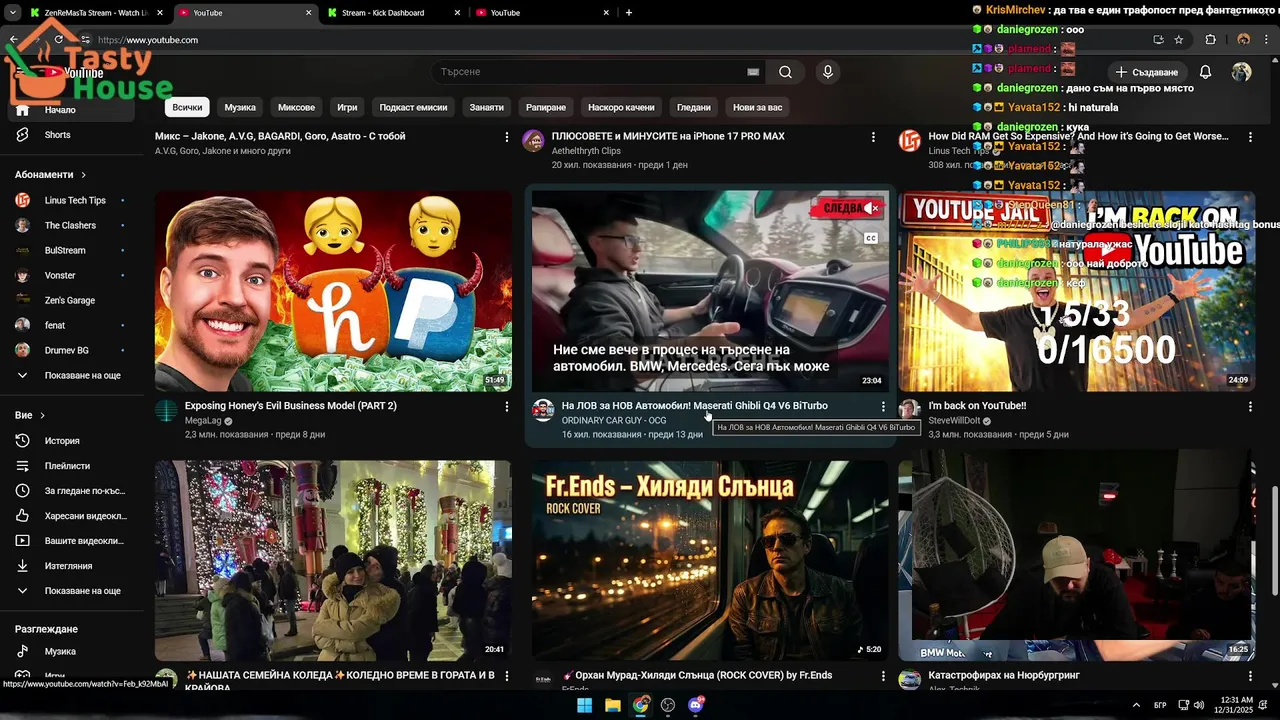
Task: Open options menu for I'm back on YouTube video
Action: [x=1250, y=406]
